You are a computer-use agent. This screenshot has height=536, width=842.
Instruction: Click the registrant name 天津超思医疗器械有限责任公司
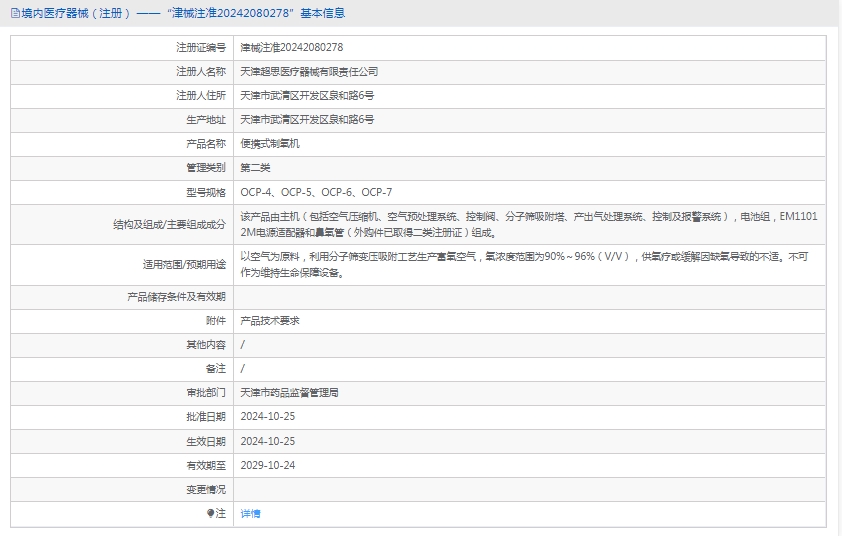[309, 71]
